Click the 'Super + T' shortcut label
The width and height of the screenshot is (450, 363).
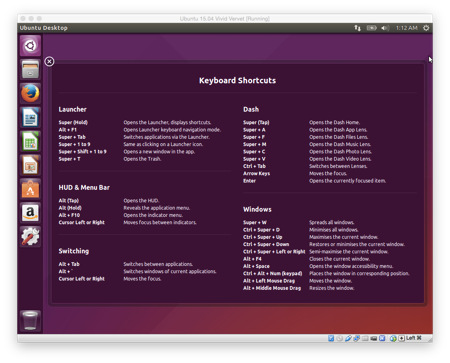69,159
